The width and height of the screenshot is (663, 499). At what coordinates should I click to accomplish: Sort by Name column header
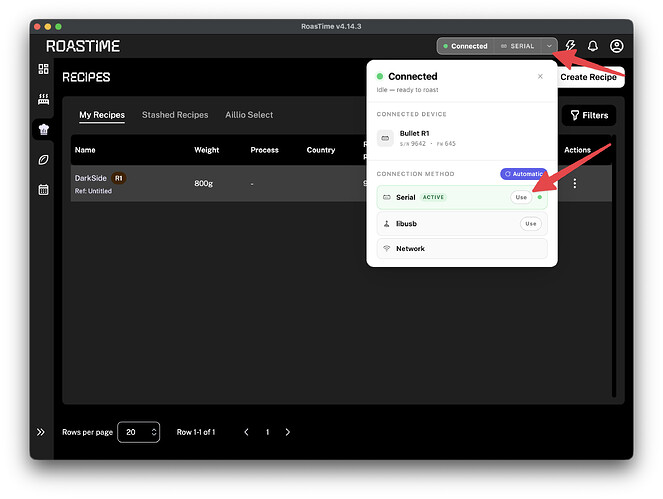pos(85,150)
